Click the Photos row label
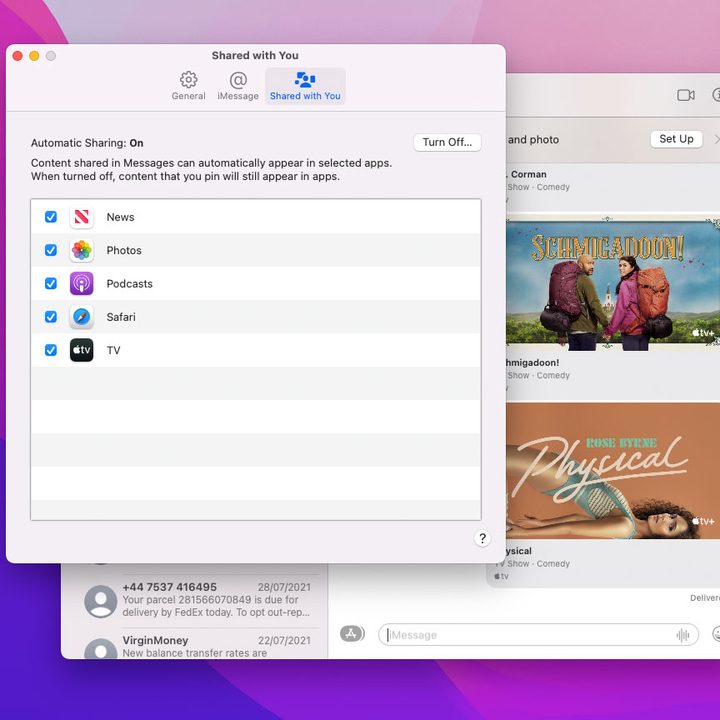The width and height of the screenshot is (720, 720). click(x=124, y=251)
